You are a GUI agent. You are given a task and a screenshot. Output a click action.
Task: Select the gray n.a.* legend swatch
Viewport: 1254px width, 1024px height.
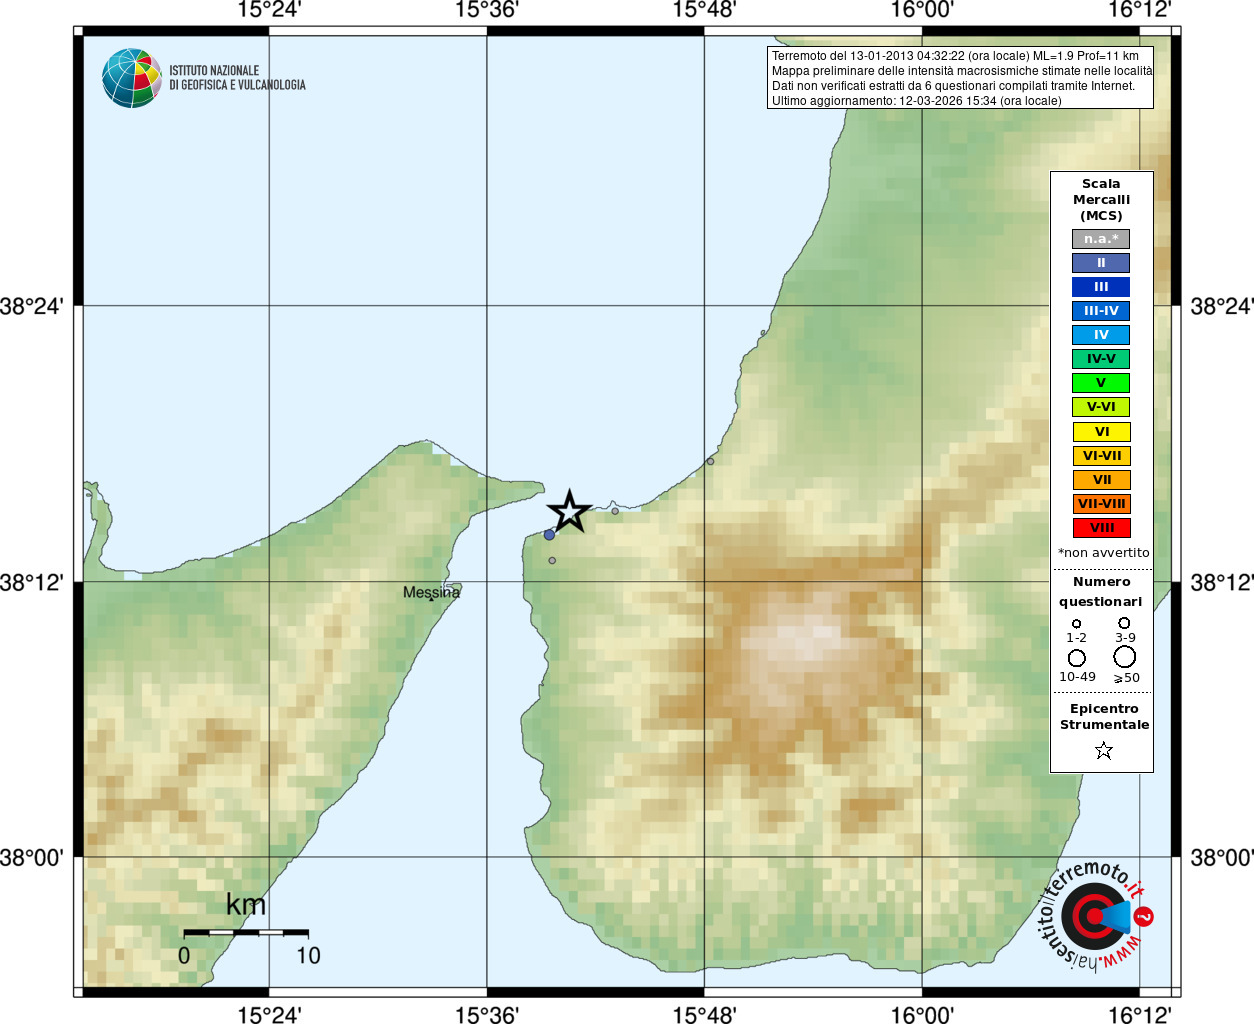point(1101,239)
